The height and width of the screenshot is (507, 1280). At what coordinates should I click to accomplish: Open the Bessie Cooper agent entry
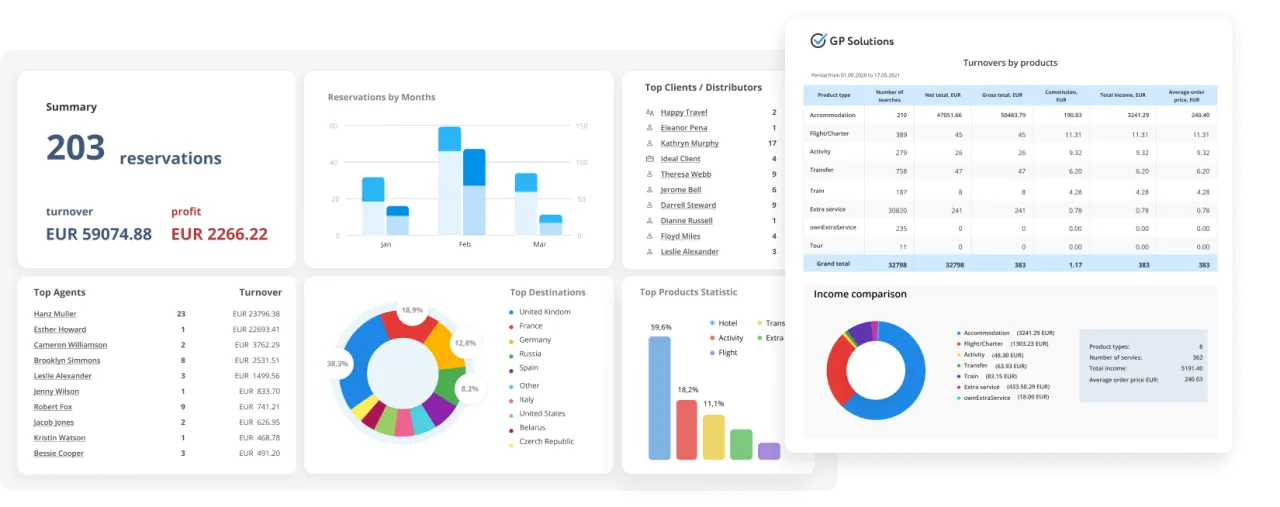58,454
